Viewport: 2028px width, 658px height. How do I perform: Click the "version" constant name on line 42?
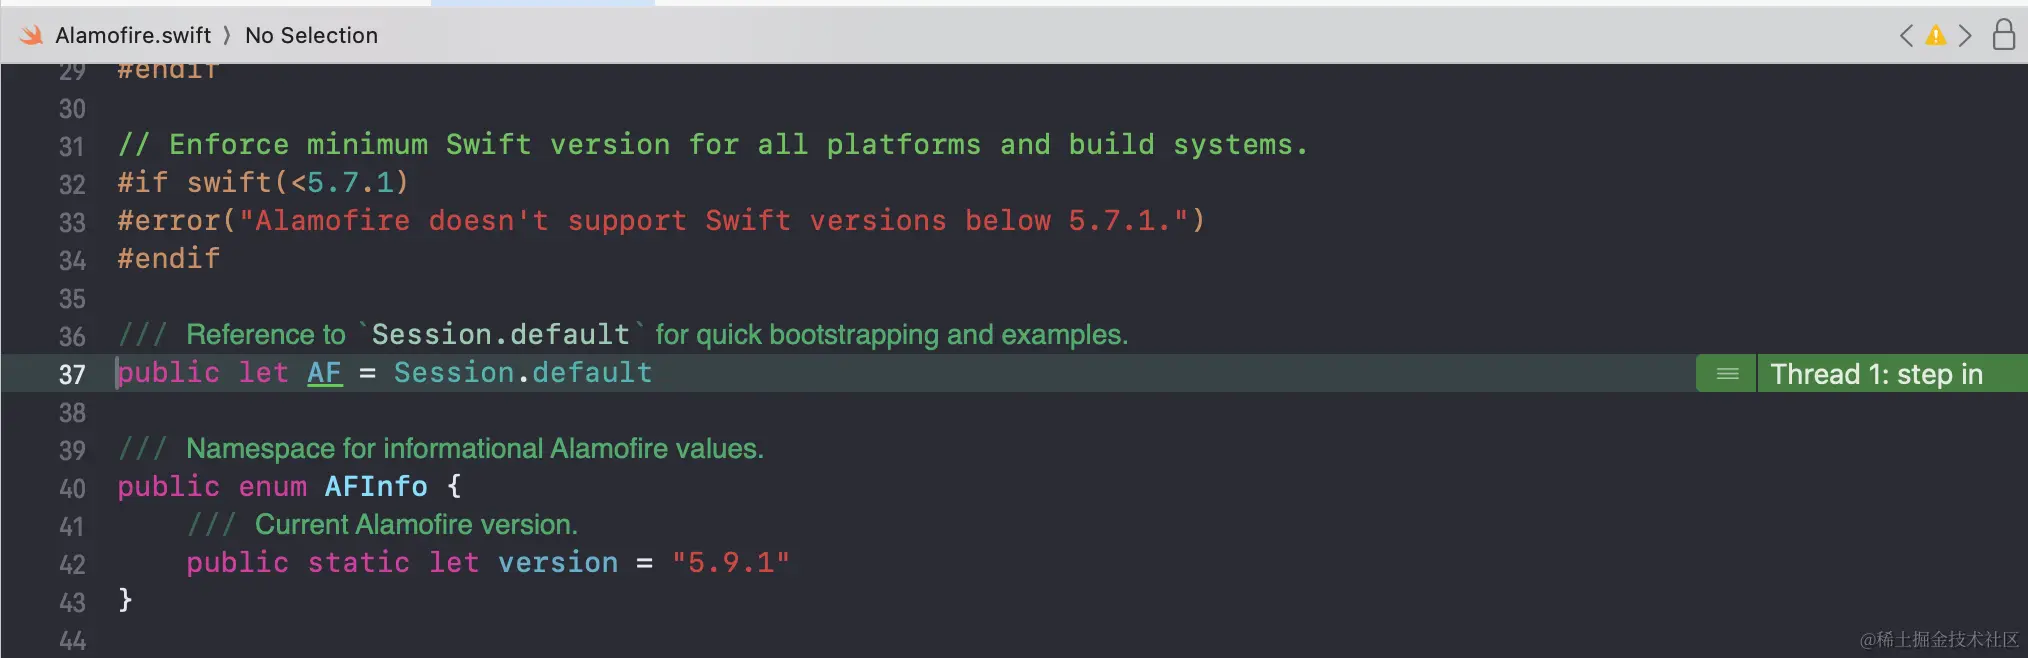click(558, 563)
